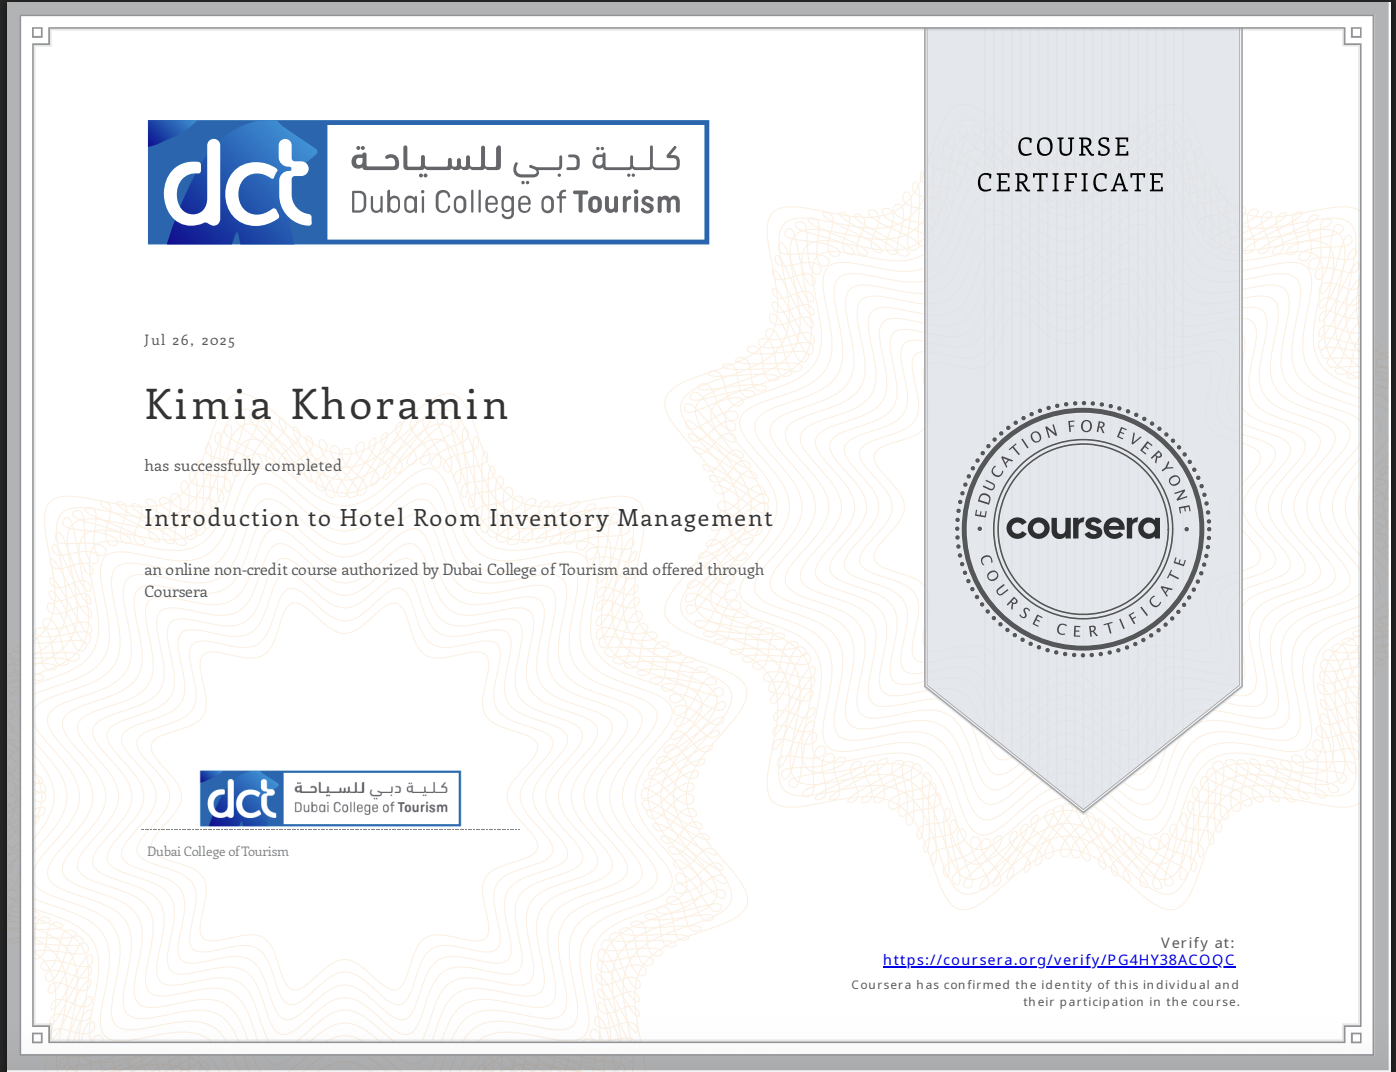The width and height of the screenshot is (1396, 1072).
Task: Click the bottom-right corner registration mark
Action: (1357, 1040)
